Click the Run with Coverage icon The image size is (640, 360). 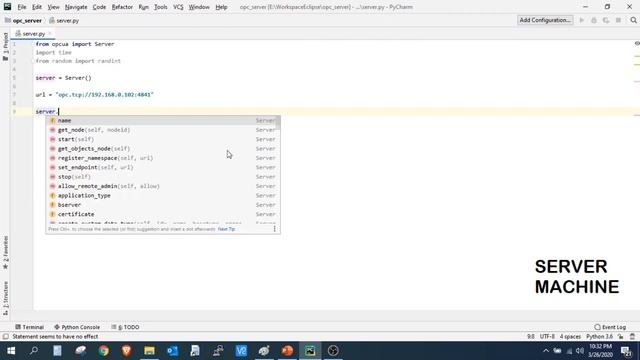[606, 20]
